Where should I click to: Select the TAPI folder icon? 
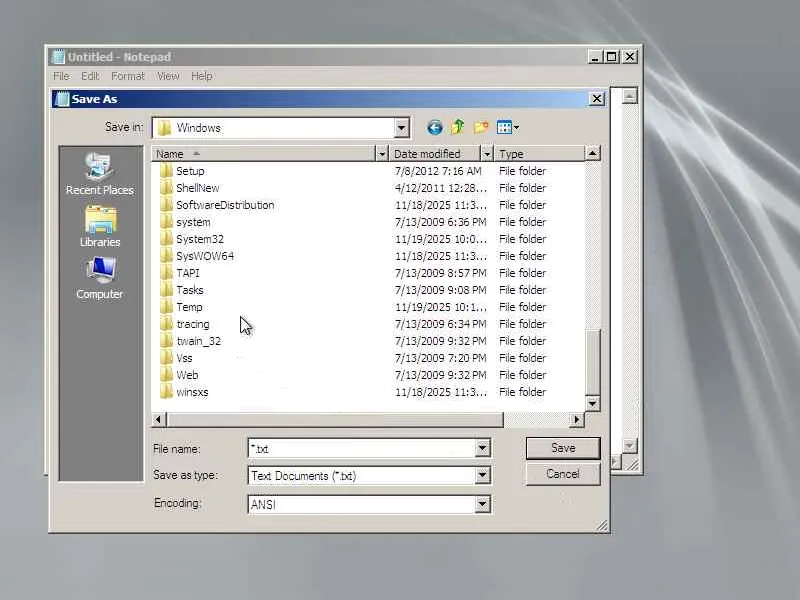click(x=166, y=273)
